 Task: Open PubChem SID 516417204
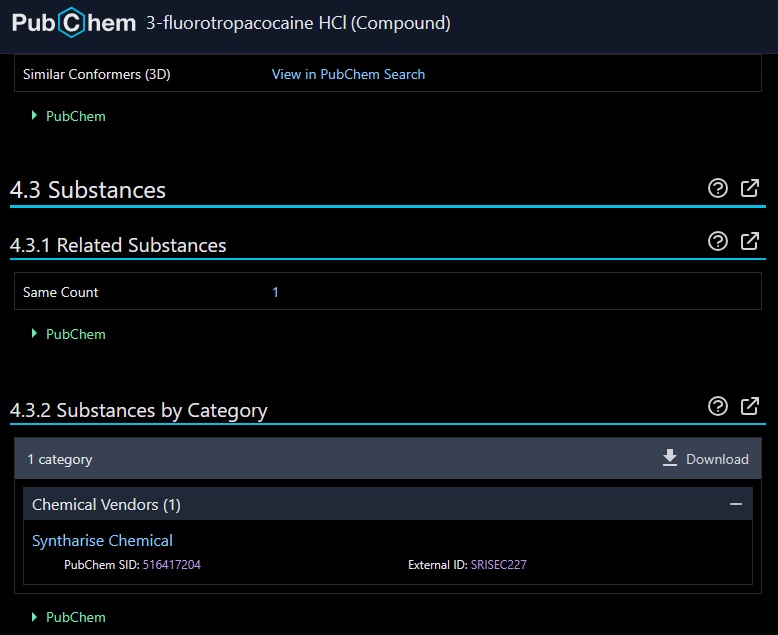(x=172, y=565)
